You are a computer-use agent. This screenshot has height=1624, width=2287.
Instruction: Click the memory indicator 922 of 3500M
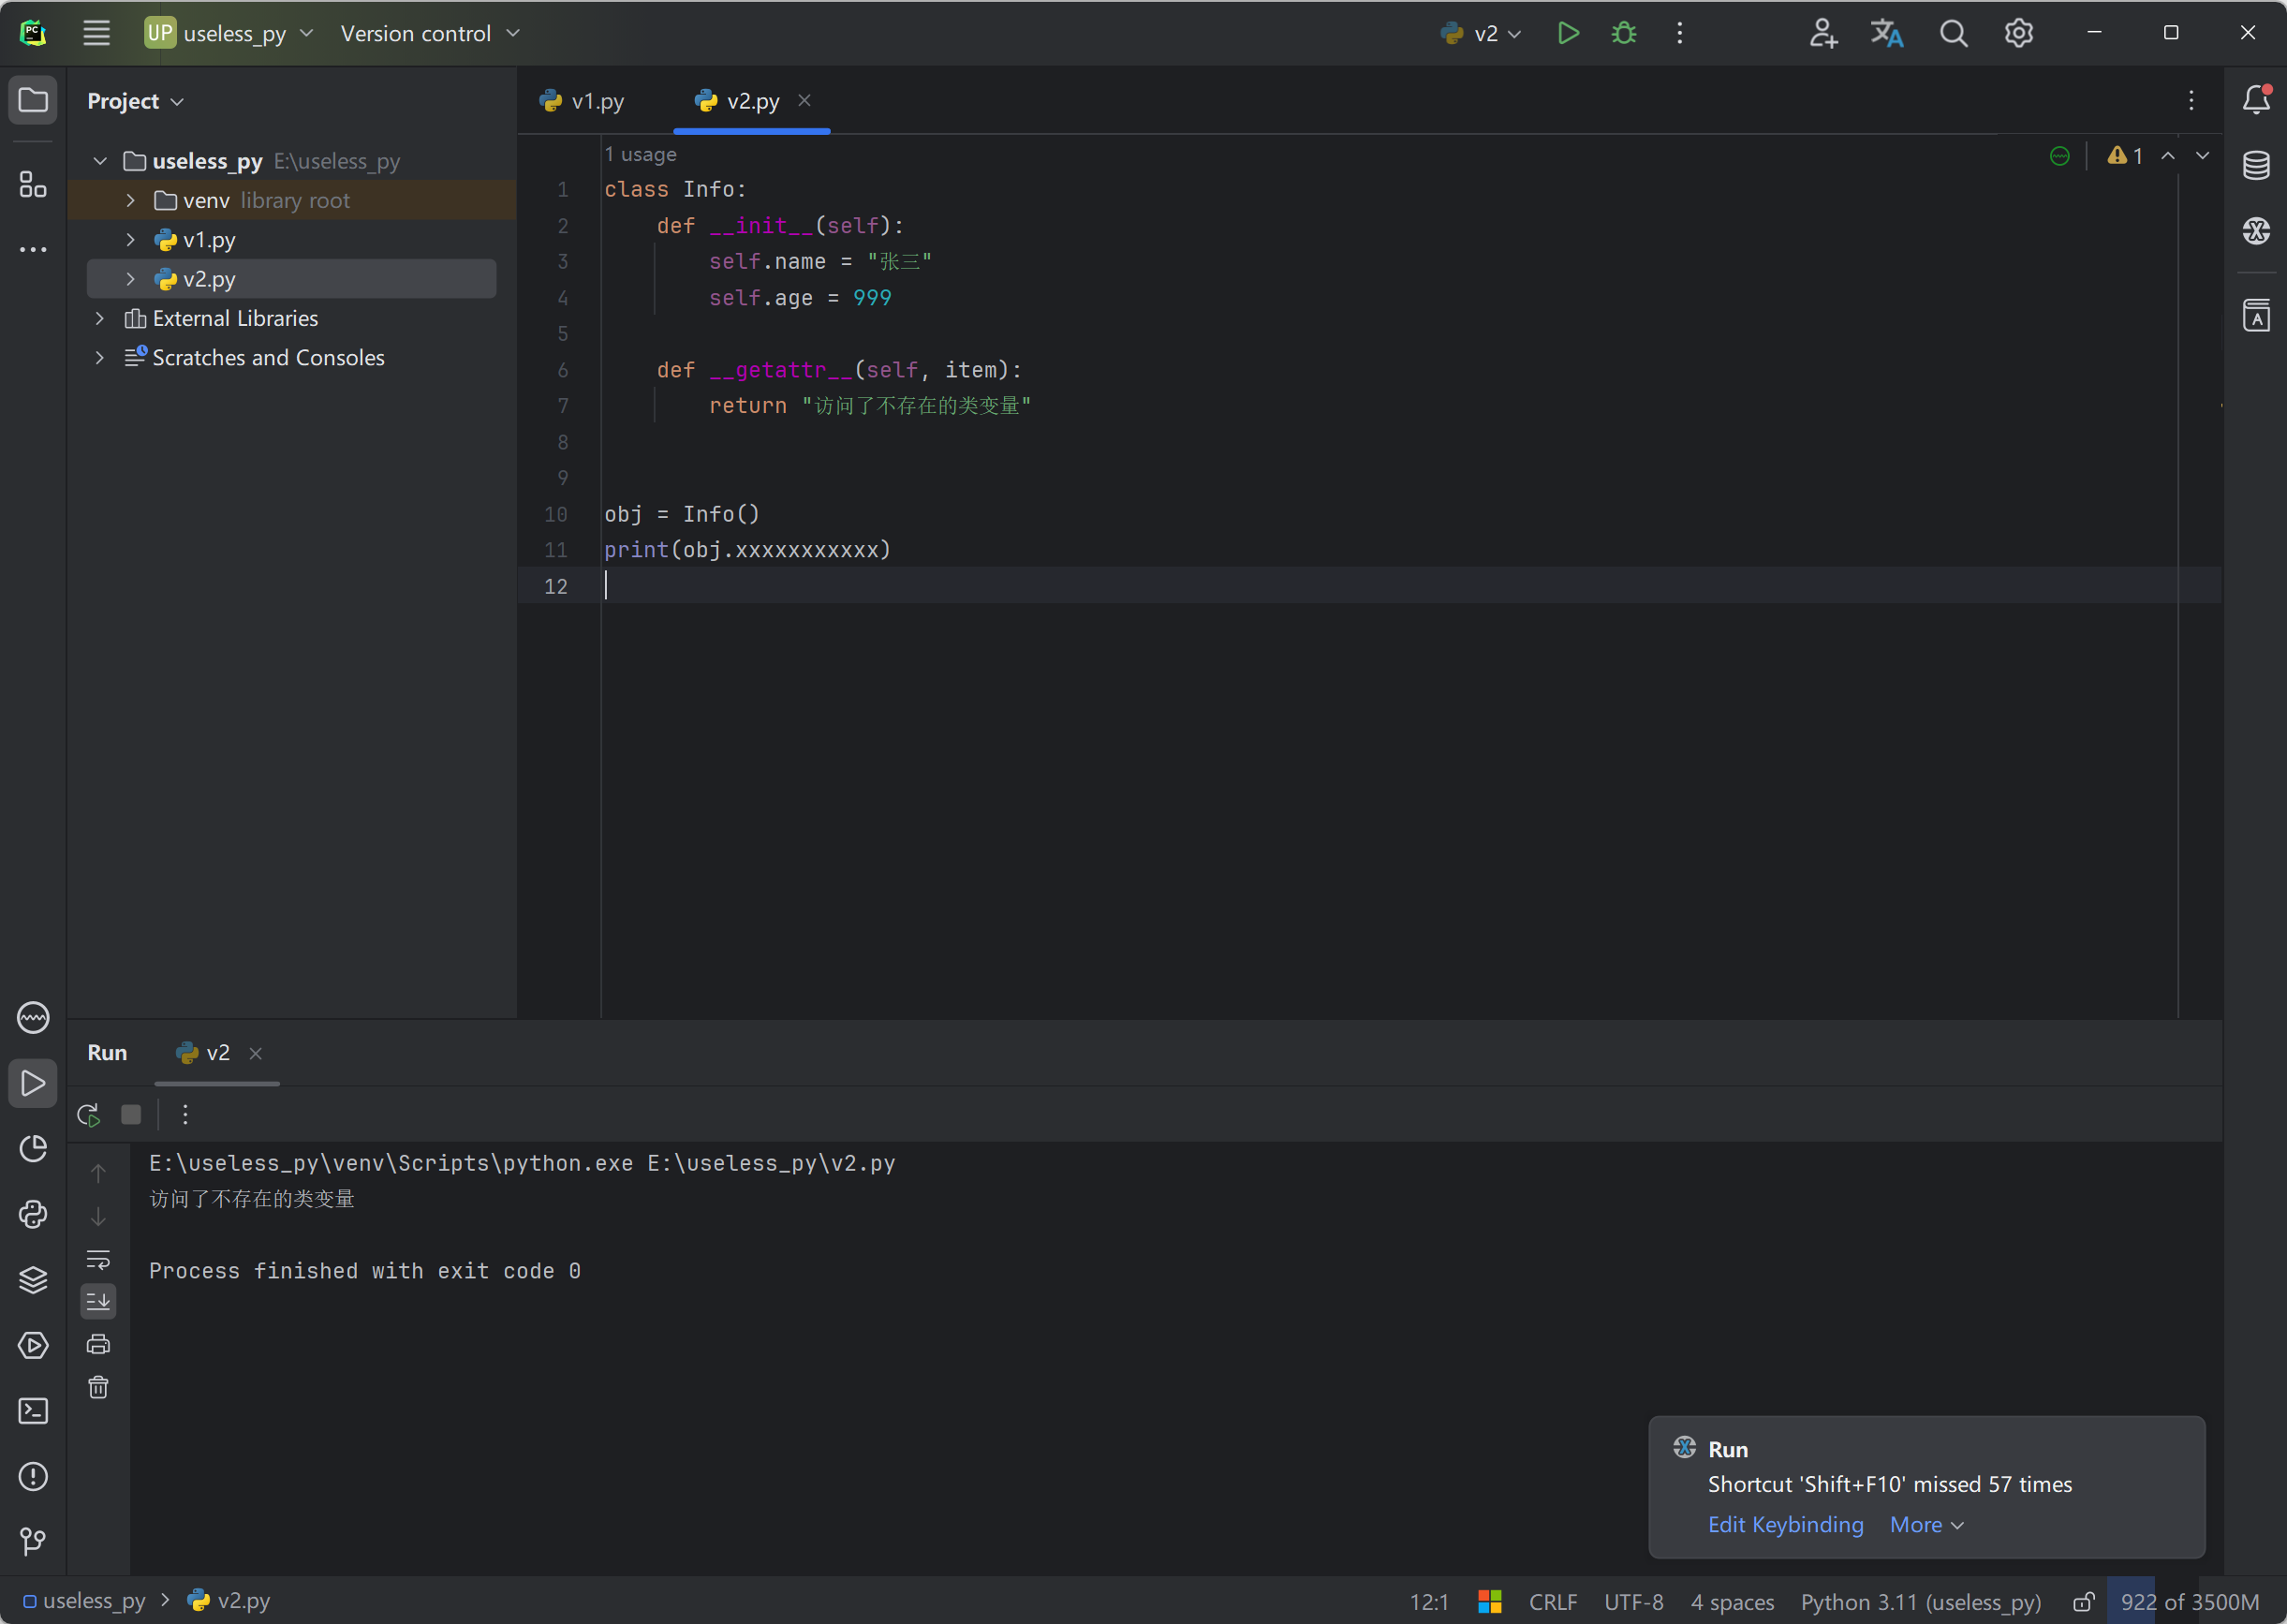(2189, 1602)
